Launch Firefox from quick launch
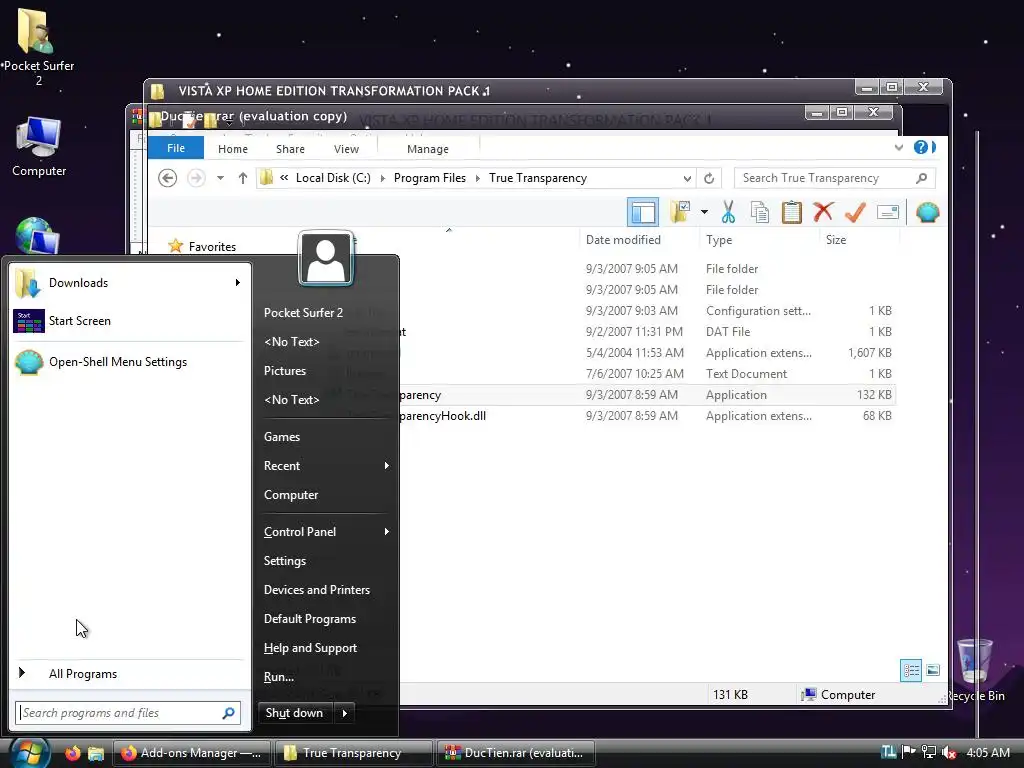 pos(72,753)
